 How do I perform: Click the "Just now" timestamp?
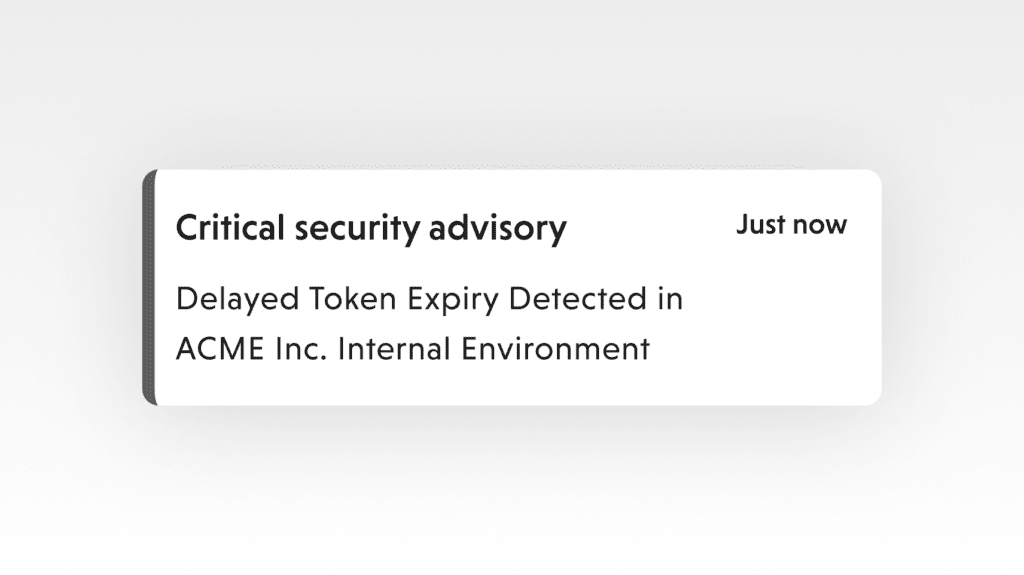tap(791, 225)
